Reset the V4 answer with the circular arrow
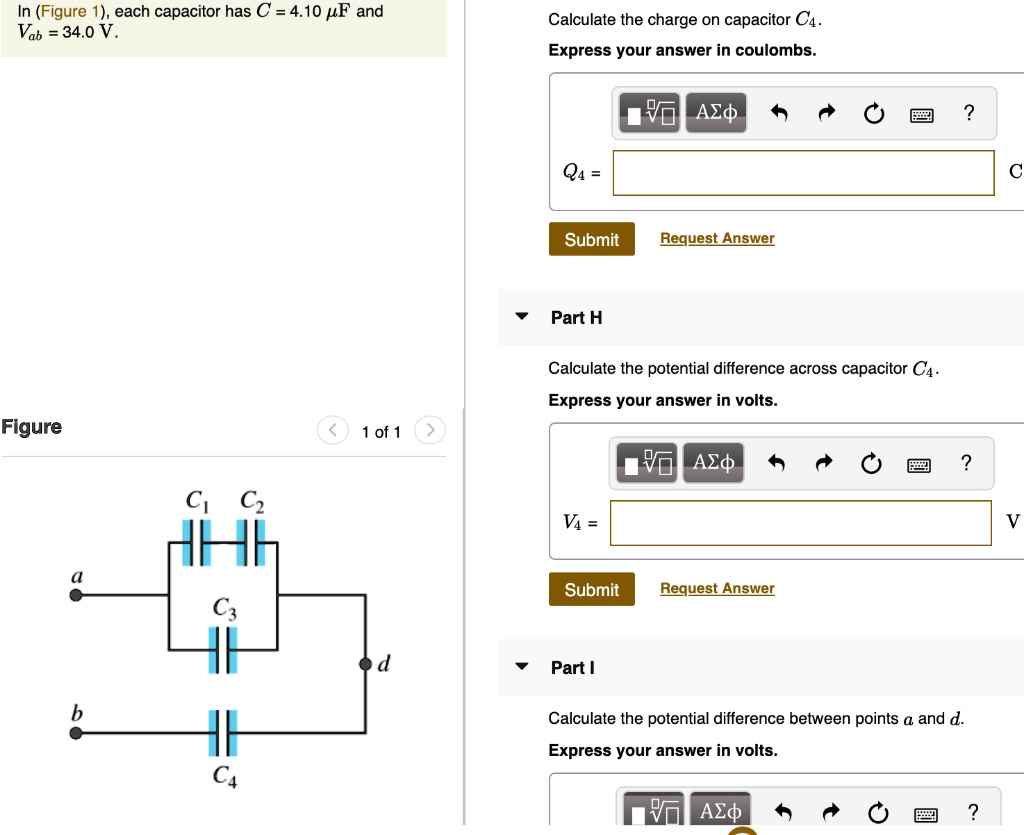Image resolution: width=1024 pixels, height=835 pixels. click(x=871, y=463)
